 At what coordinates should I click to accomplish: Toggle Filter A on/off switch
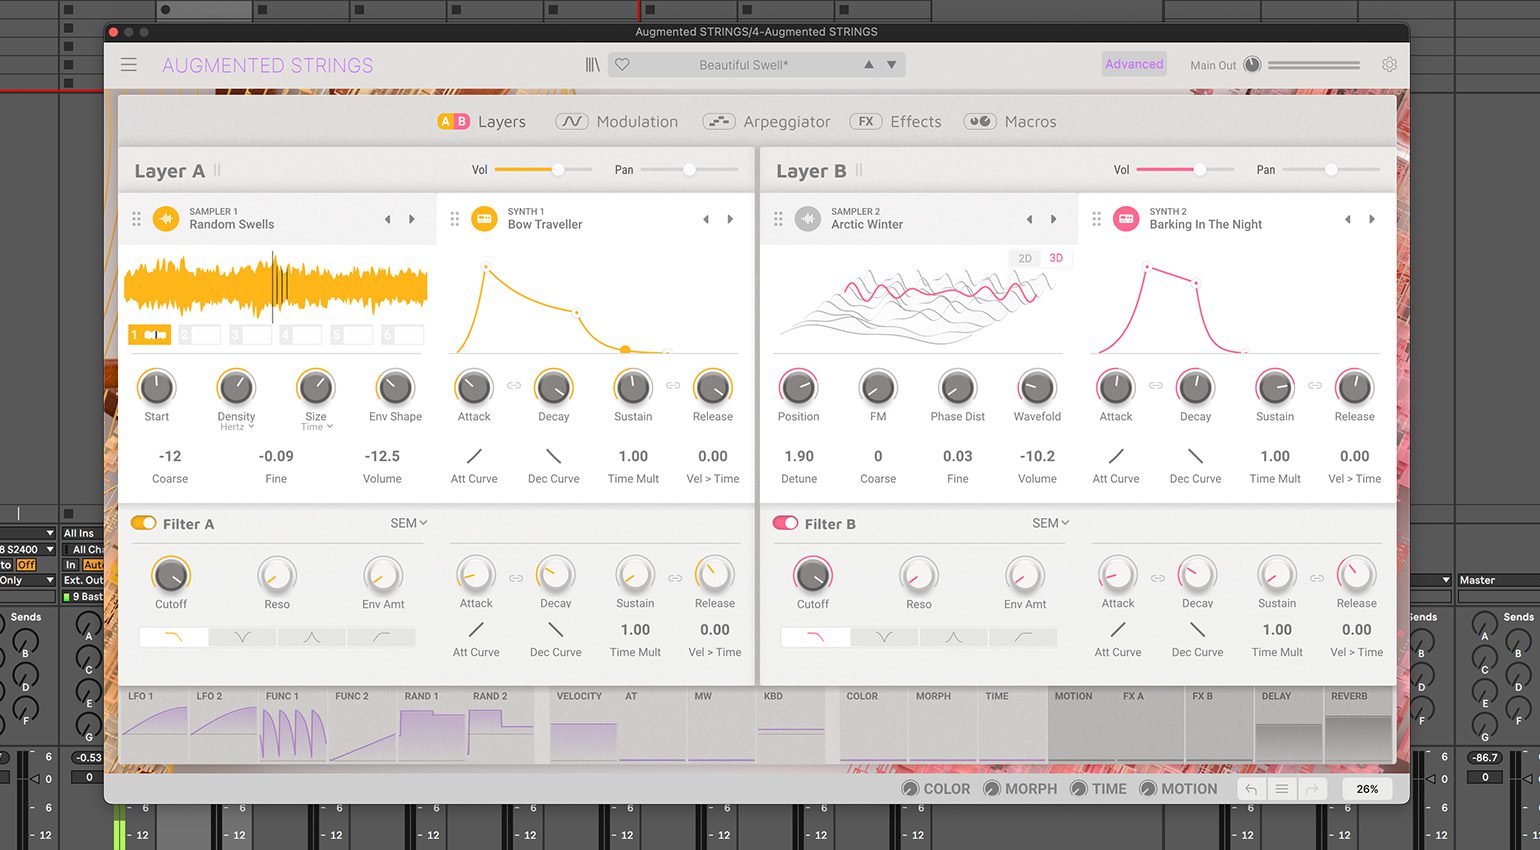[x=144, y=523]
